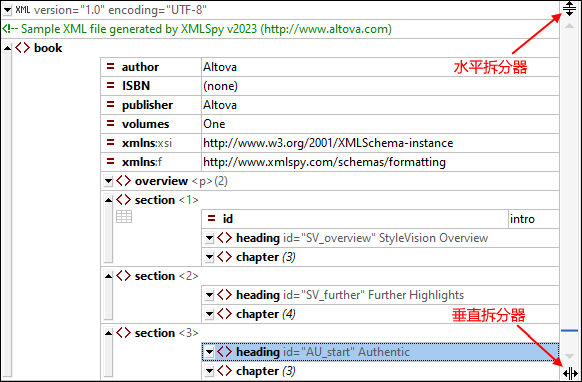Click the id attribute equals icon
This screenshot has height=382, width=582.
coord(211,219)
